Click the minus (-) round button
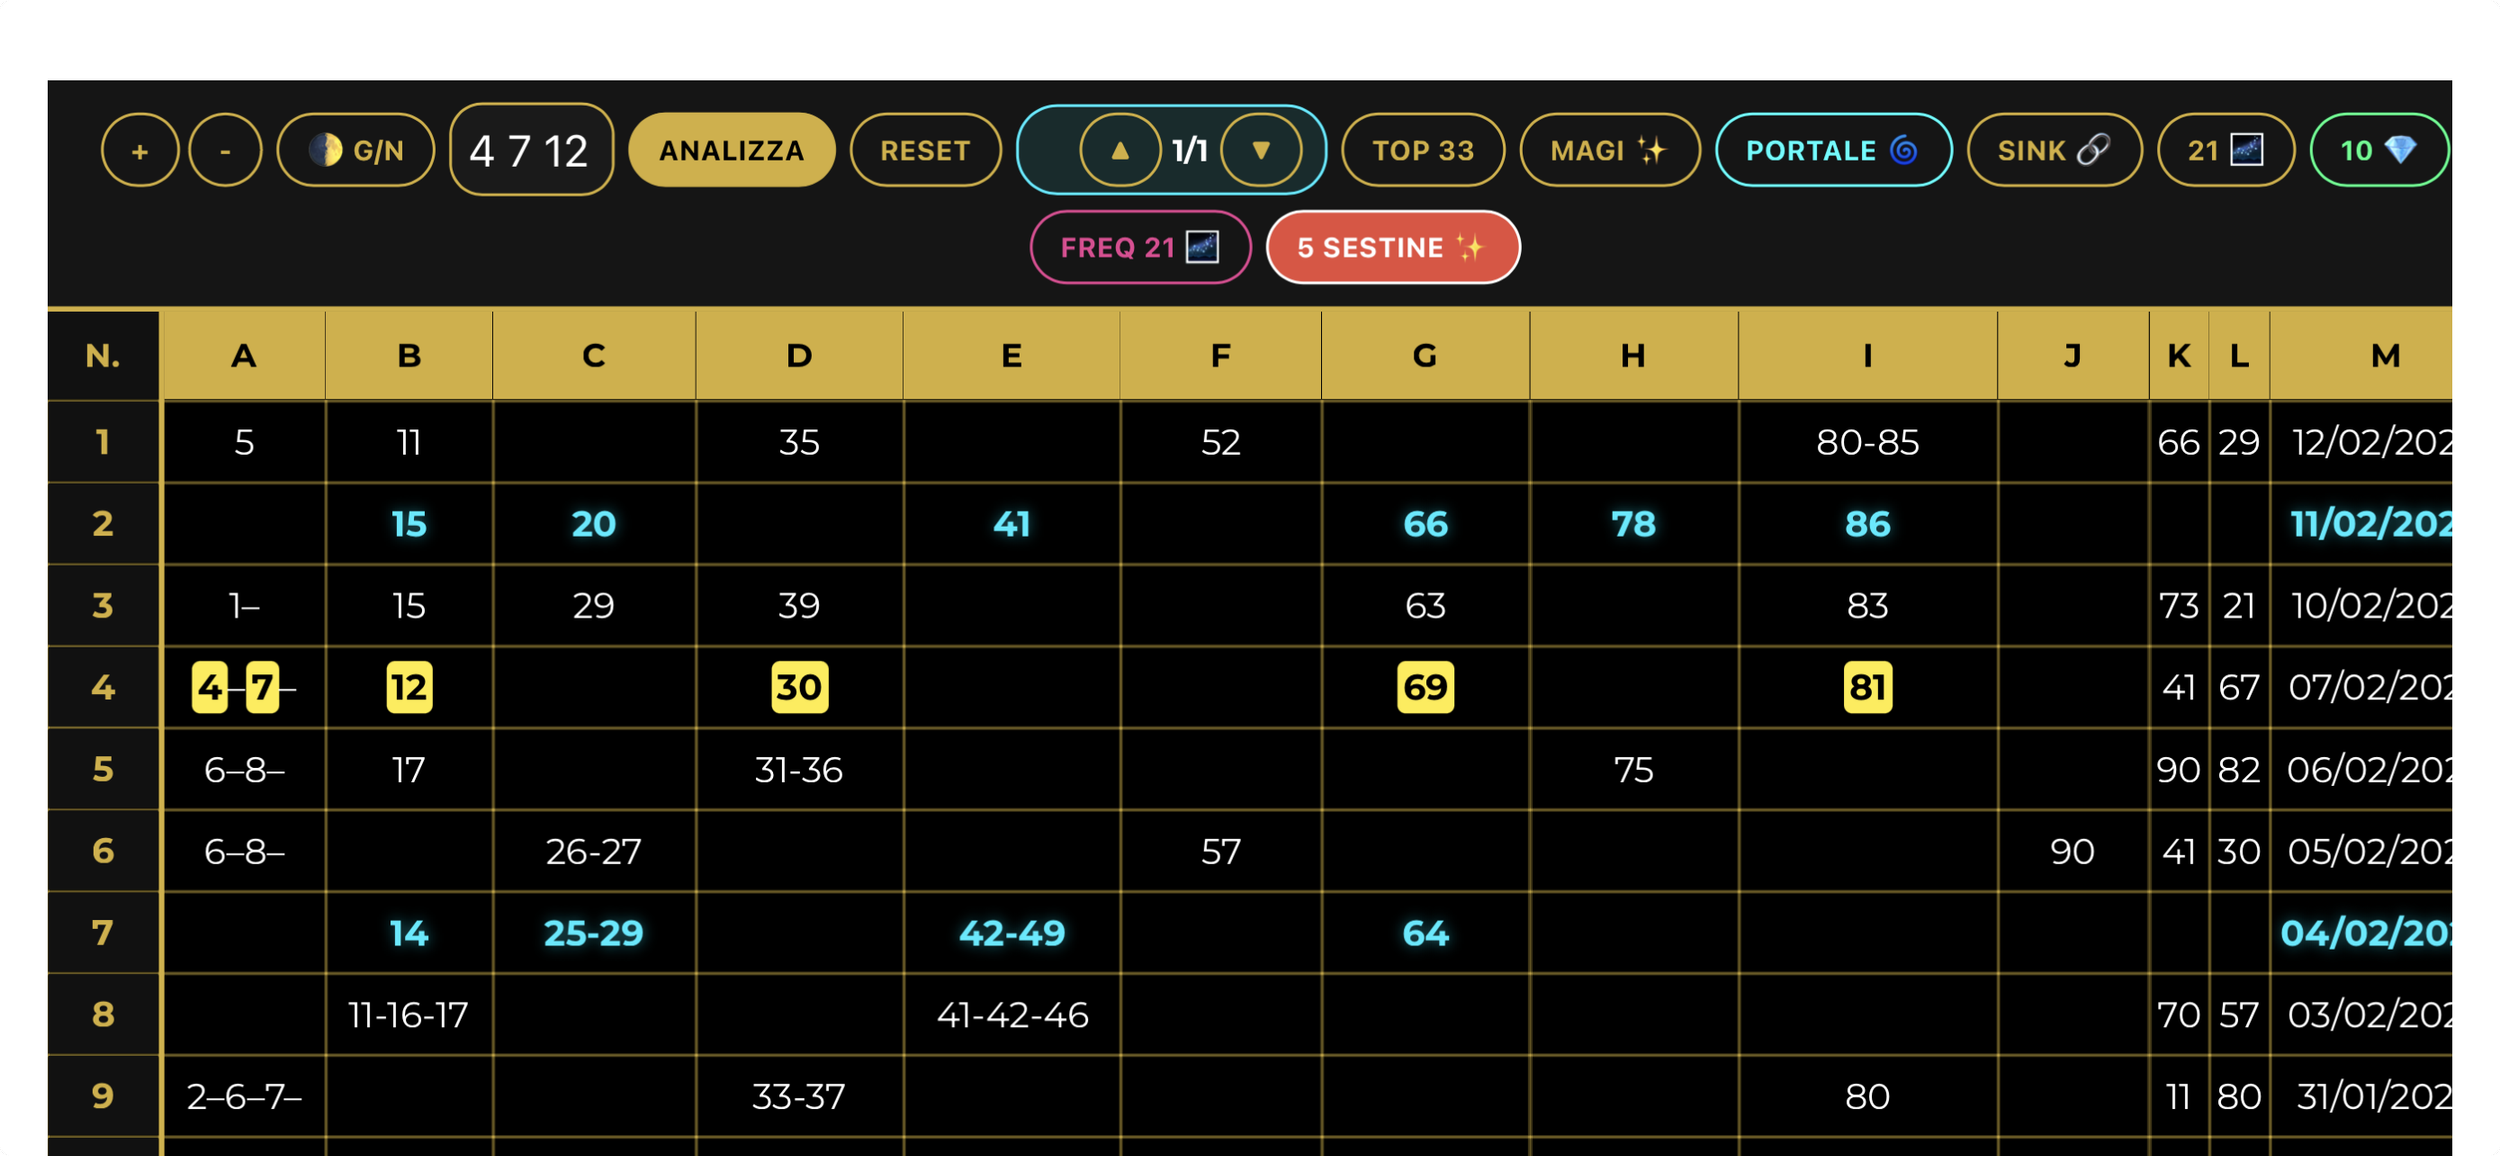This screenshot has width=2500, height=1156. (x=225, y=151)
